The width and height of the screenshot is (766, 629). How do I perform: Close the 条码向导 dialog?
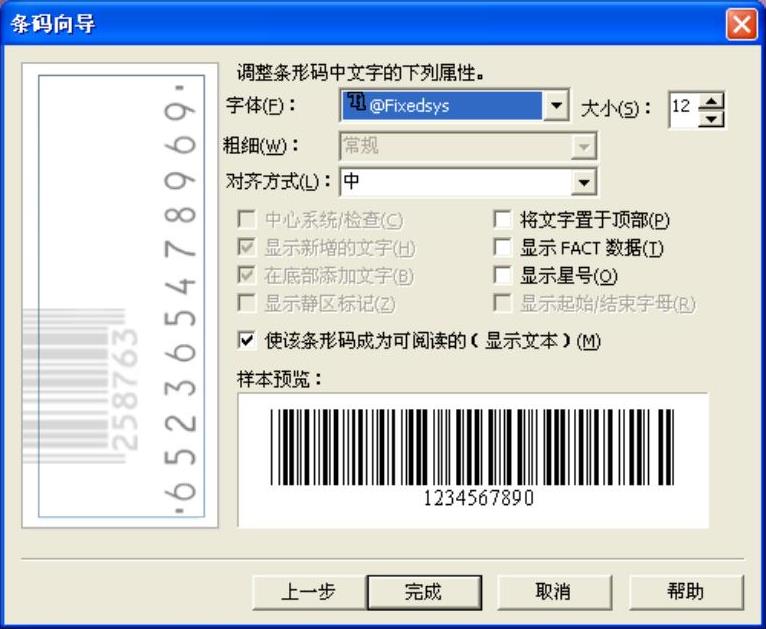point(741,23)
